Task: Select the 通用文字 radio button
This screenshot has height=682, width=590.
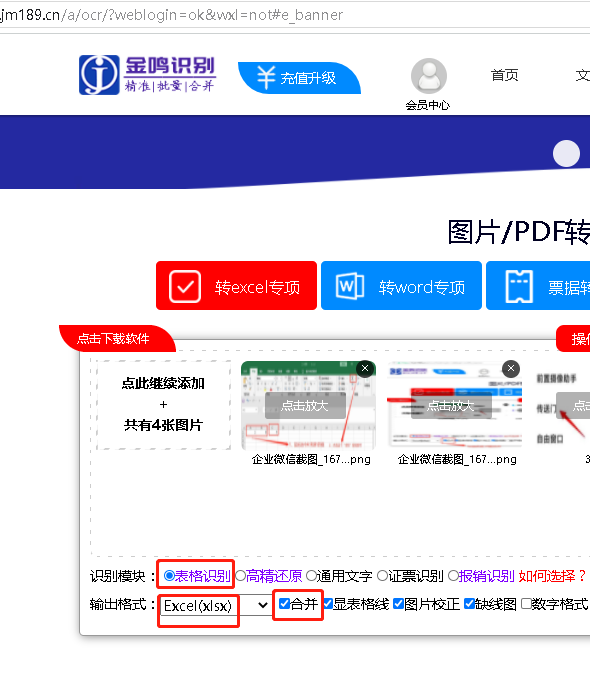Action: click(x=311, y=576)
